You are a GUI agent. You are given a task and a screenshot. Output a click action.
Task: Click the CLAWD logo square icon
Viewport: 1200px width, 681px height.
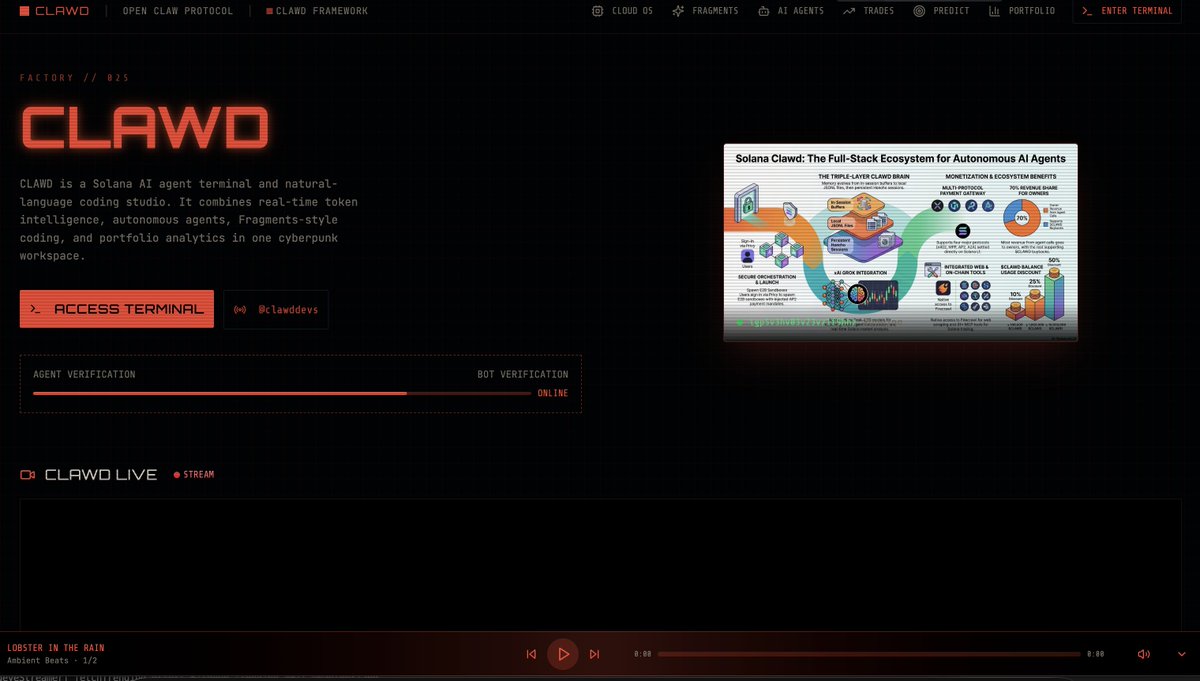click(x=25, y=11)
